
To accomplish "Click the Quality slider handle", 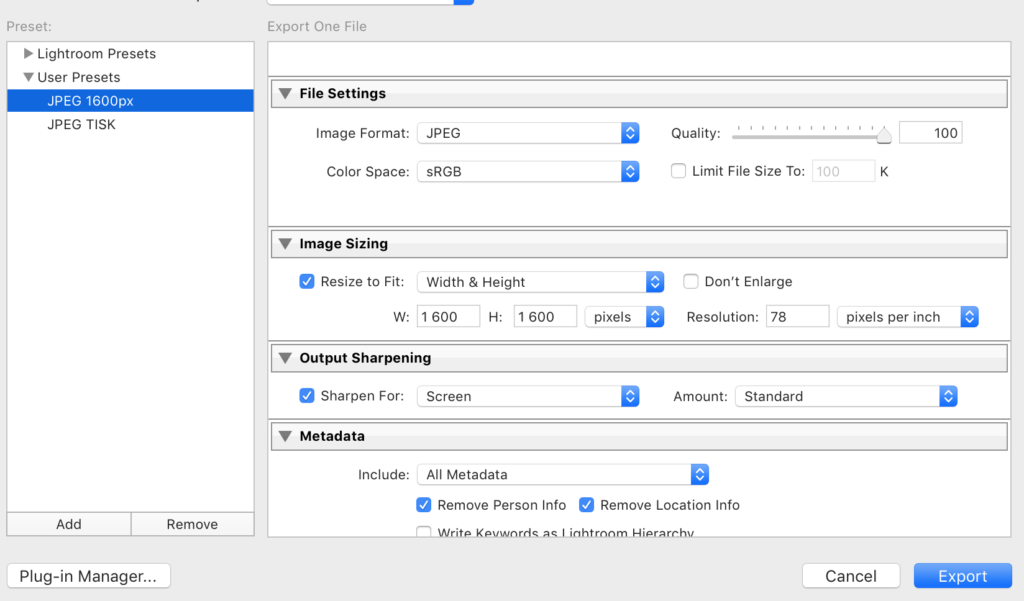I will (x=884, y=135).
